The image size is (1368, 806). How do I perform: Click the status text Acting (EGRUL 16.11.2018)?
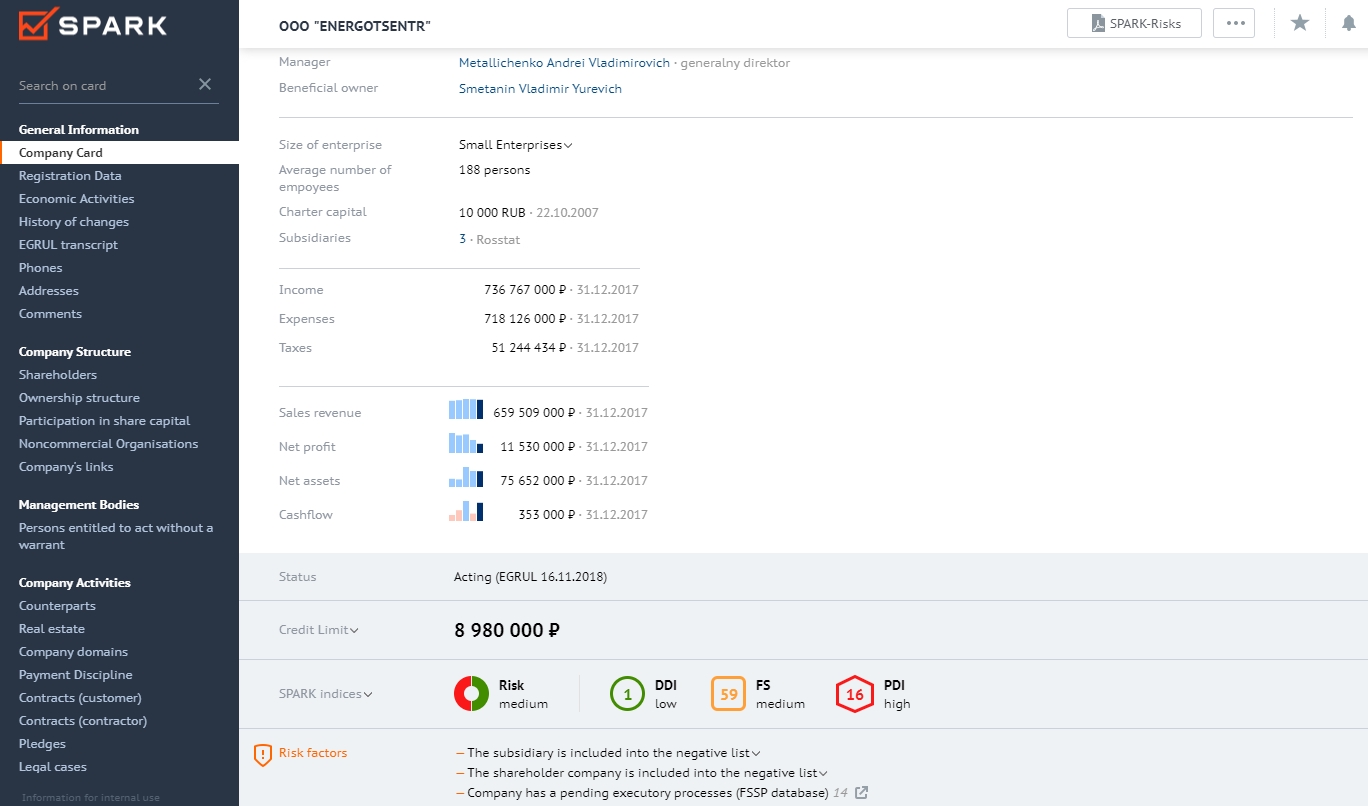pyautogui.click(x=530, y=577)
